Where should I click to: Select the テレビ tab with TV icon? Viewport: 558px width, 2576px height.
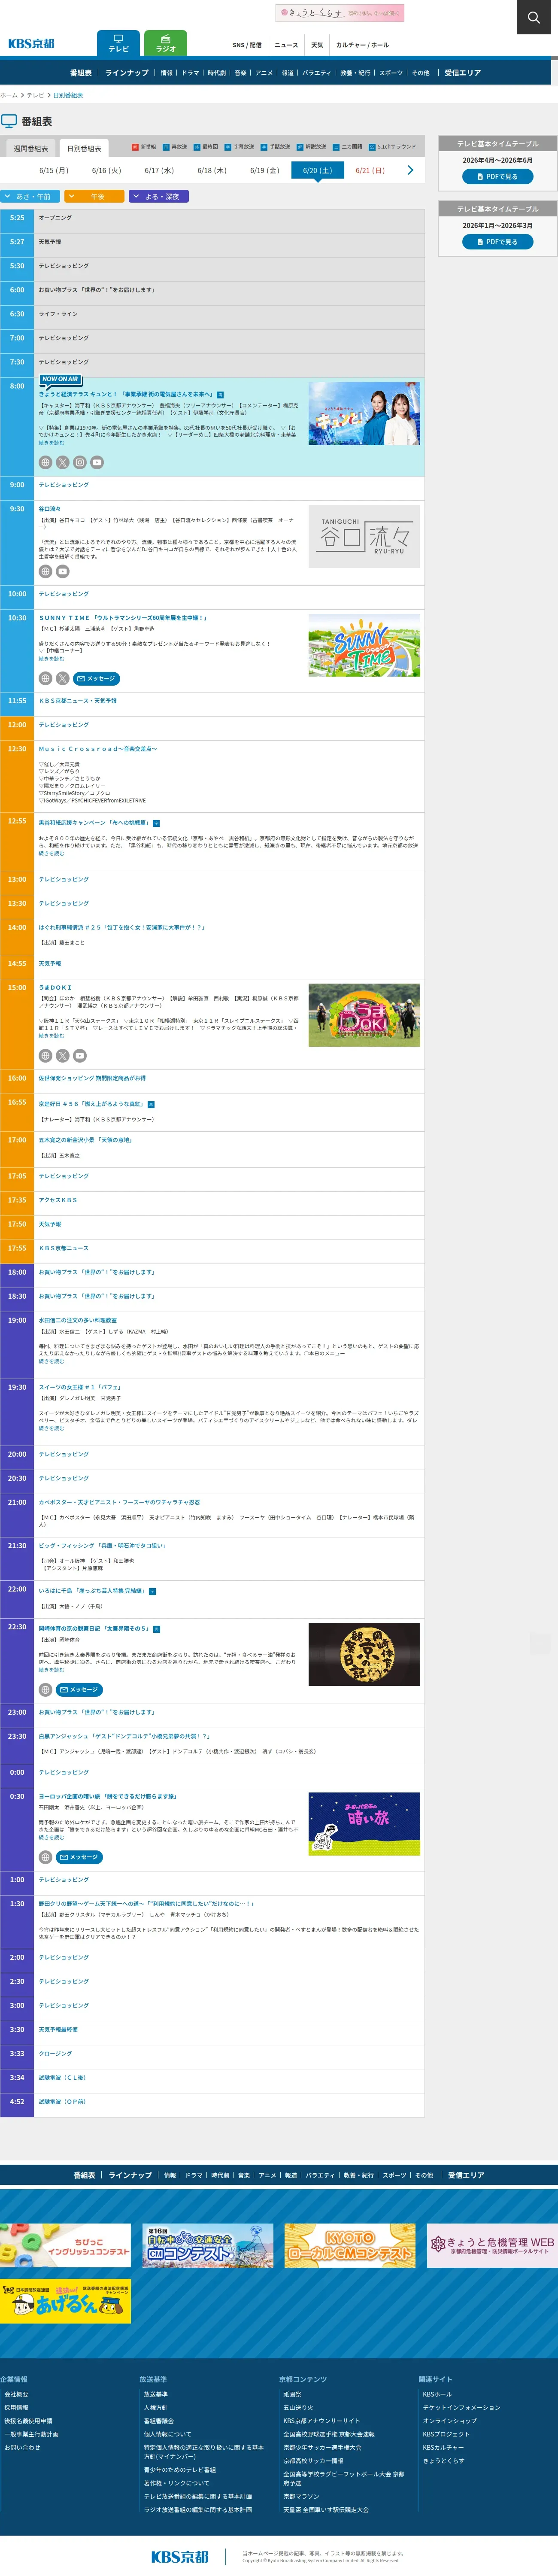click(118, 43)
